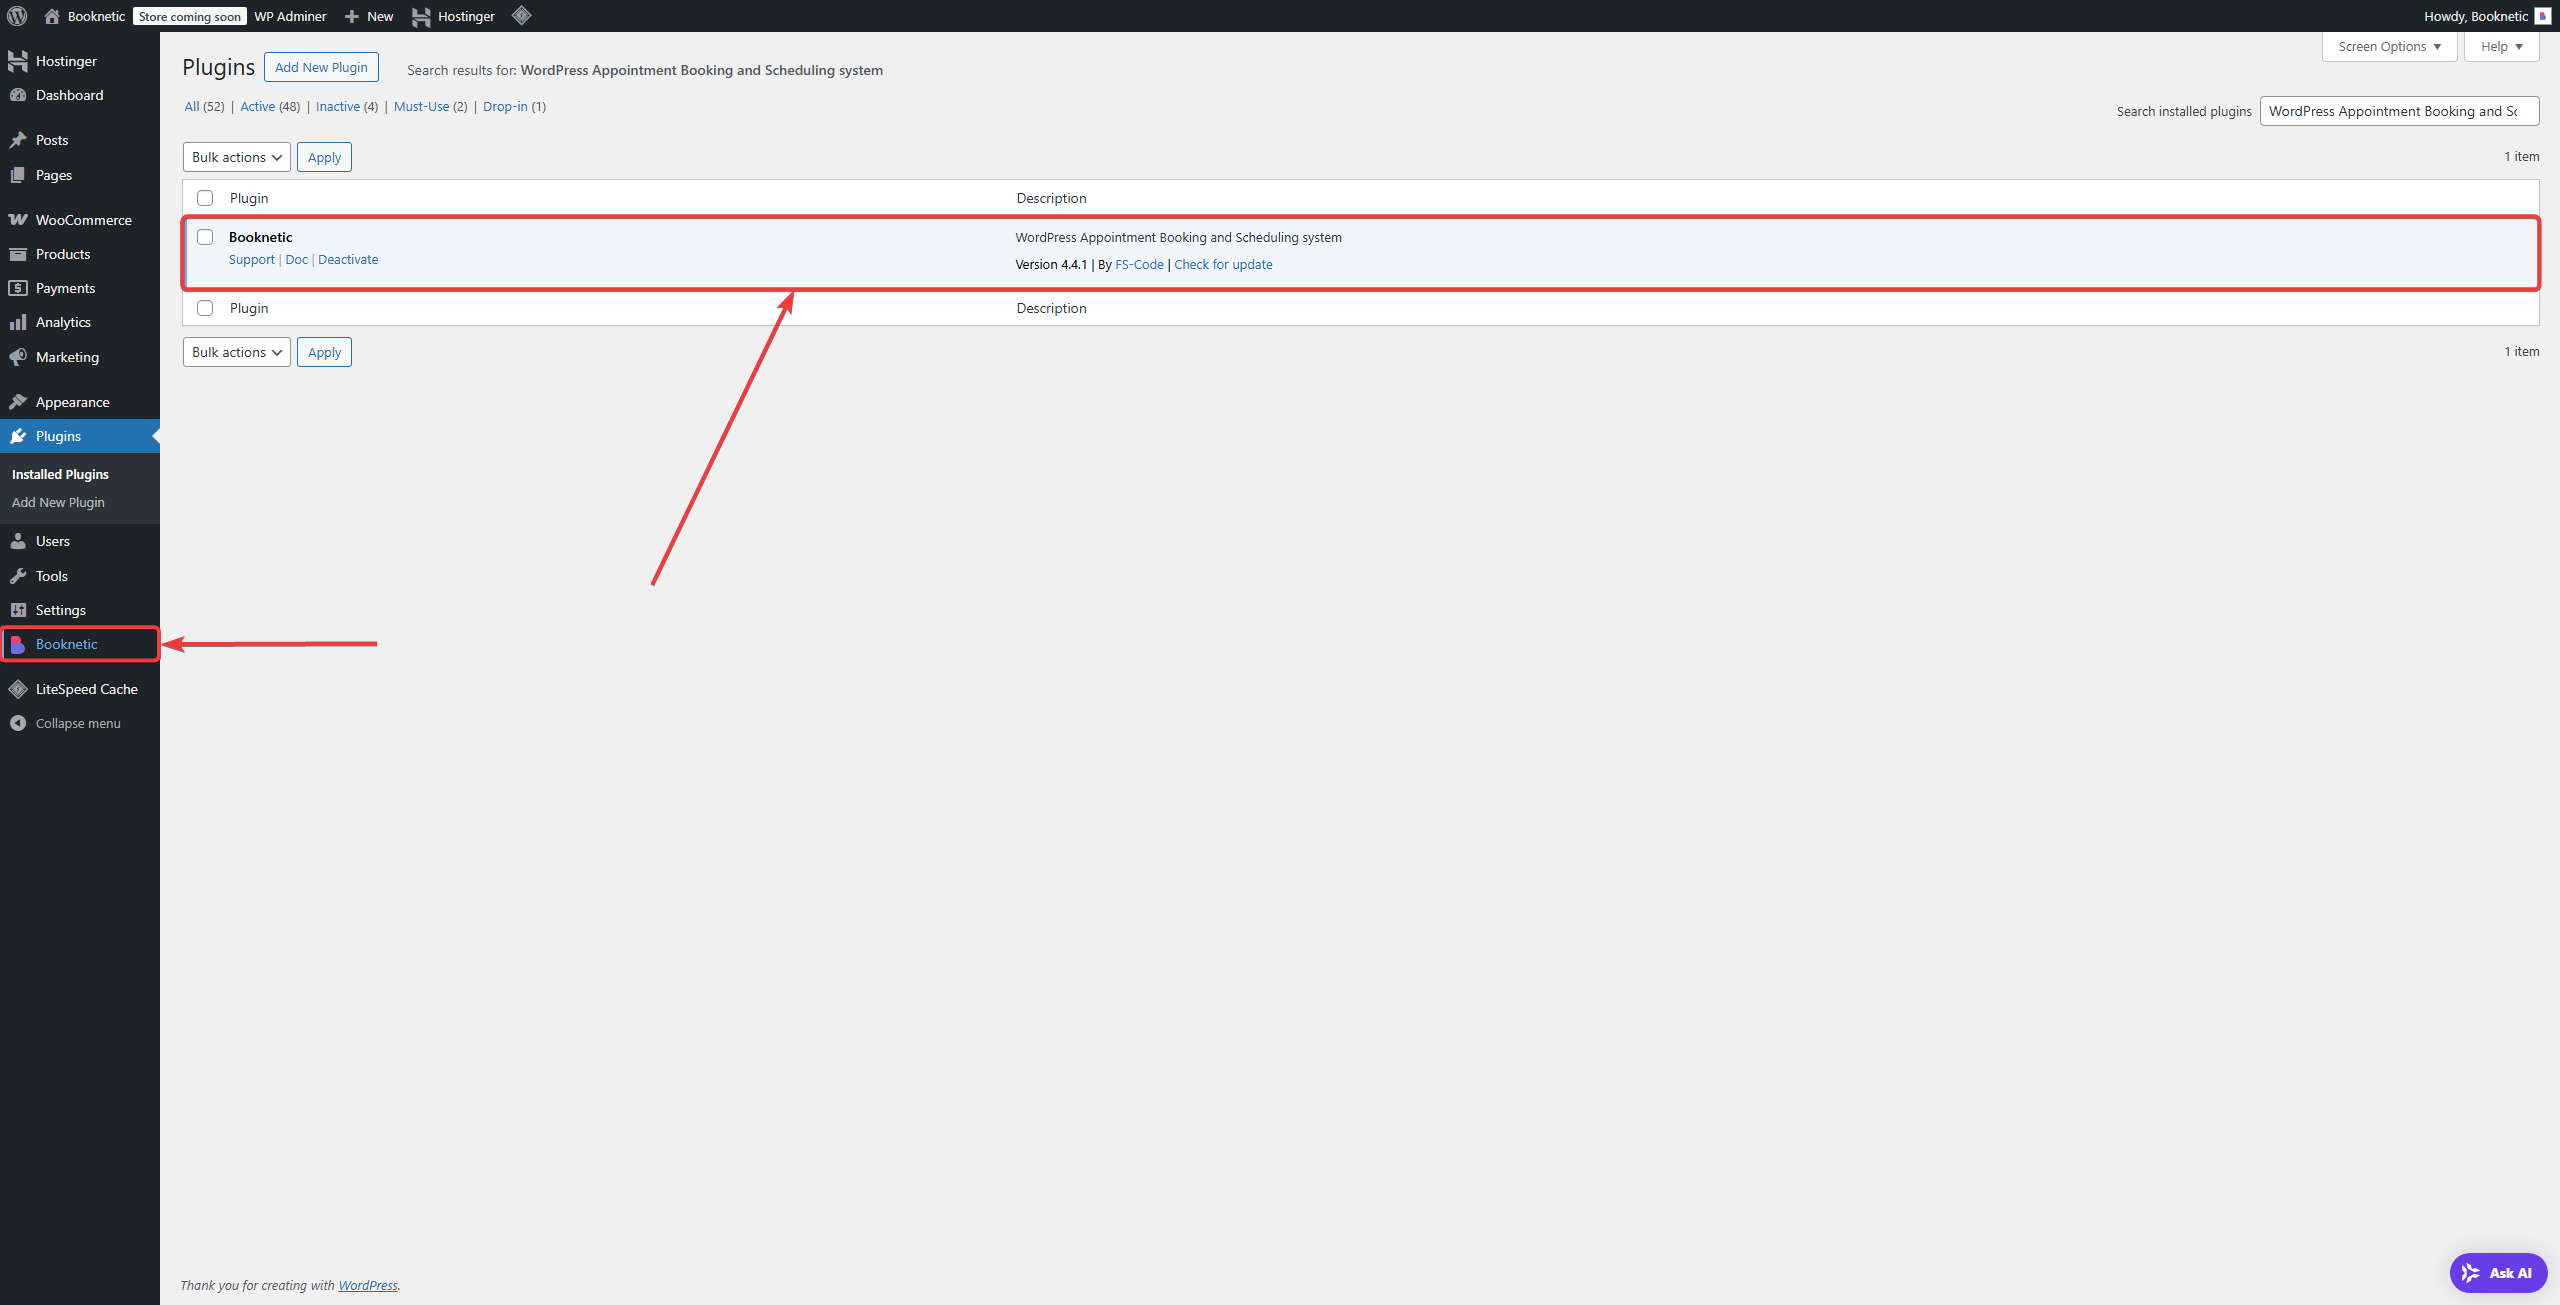This screenshot has width=2560, height=1305.
Task: Click Version 4.4.1 text
Action: (x=1051, y=264)
